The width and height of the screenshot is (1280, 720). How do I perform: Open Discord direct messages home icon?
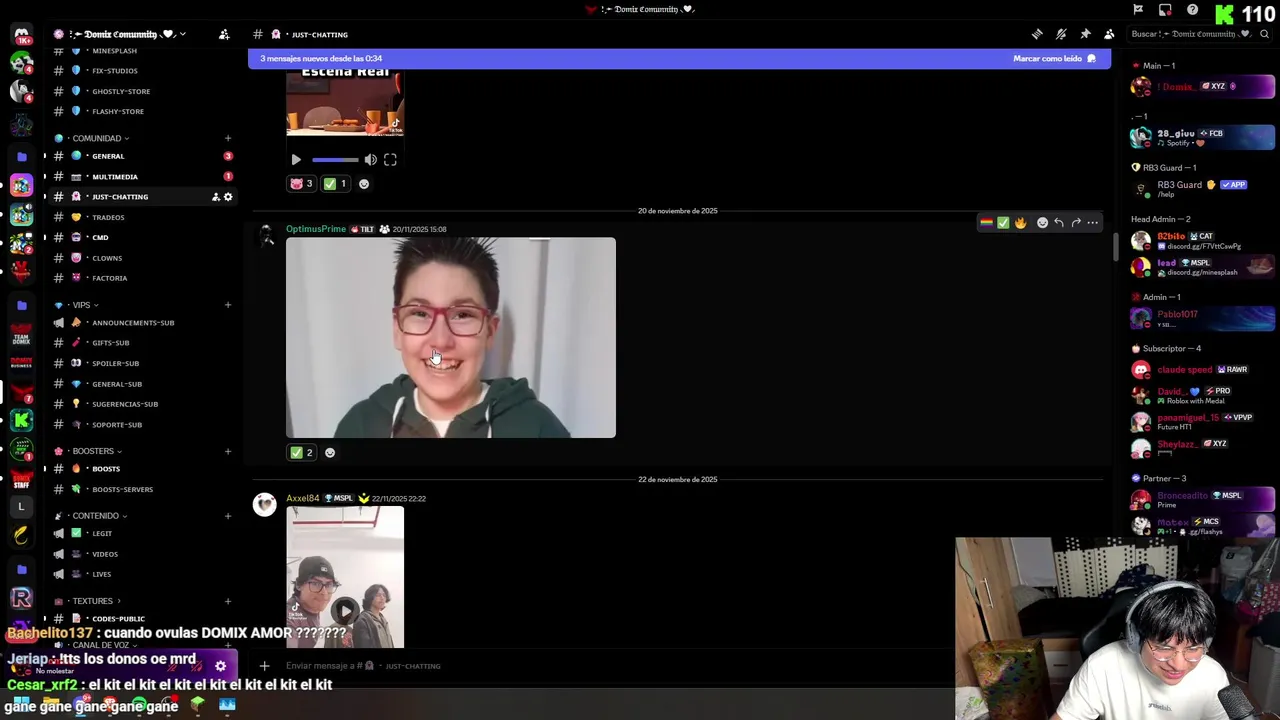tap(21, 35)
